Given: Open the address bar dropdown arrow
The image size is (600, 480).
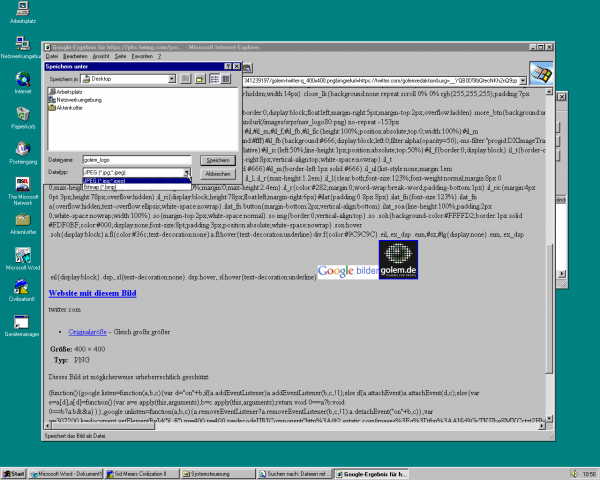Looking at the screenshot, I should click(x=522, y=81).
